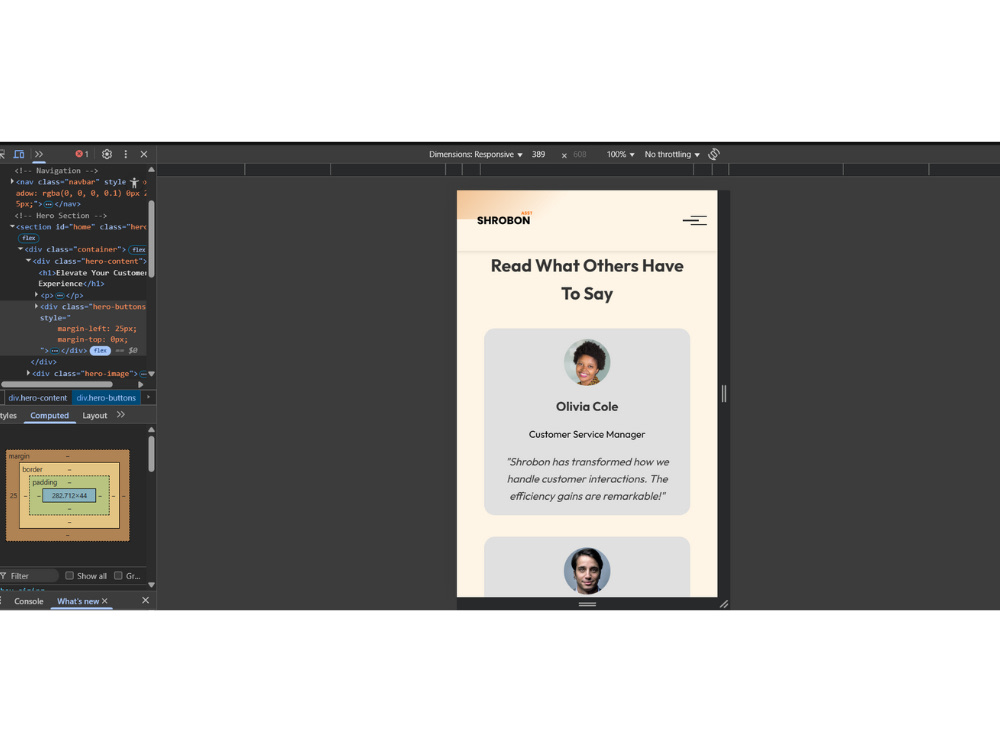Open the Dimensions Responsive dropdown
Image resolution: width=1000 pixels, height=750 pixels.
click(476, 154)
